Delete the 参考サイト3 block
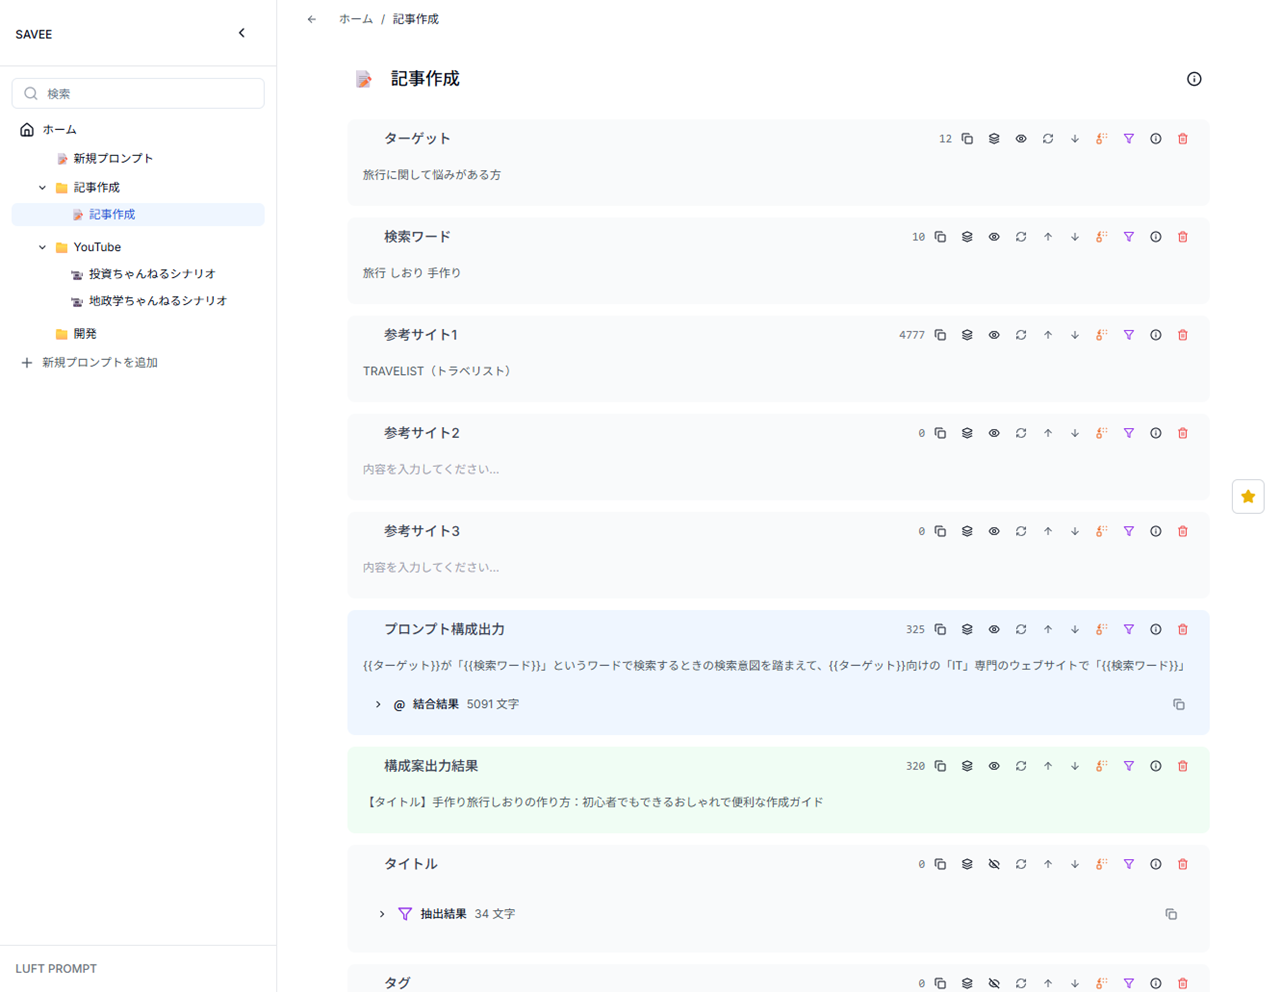Viewport: 1280px width, 992px height. pos(1183,531)
